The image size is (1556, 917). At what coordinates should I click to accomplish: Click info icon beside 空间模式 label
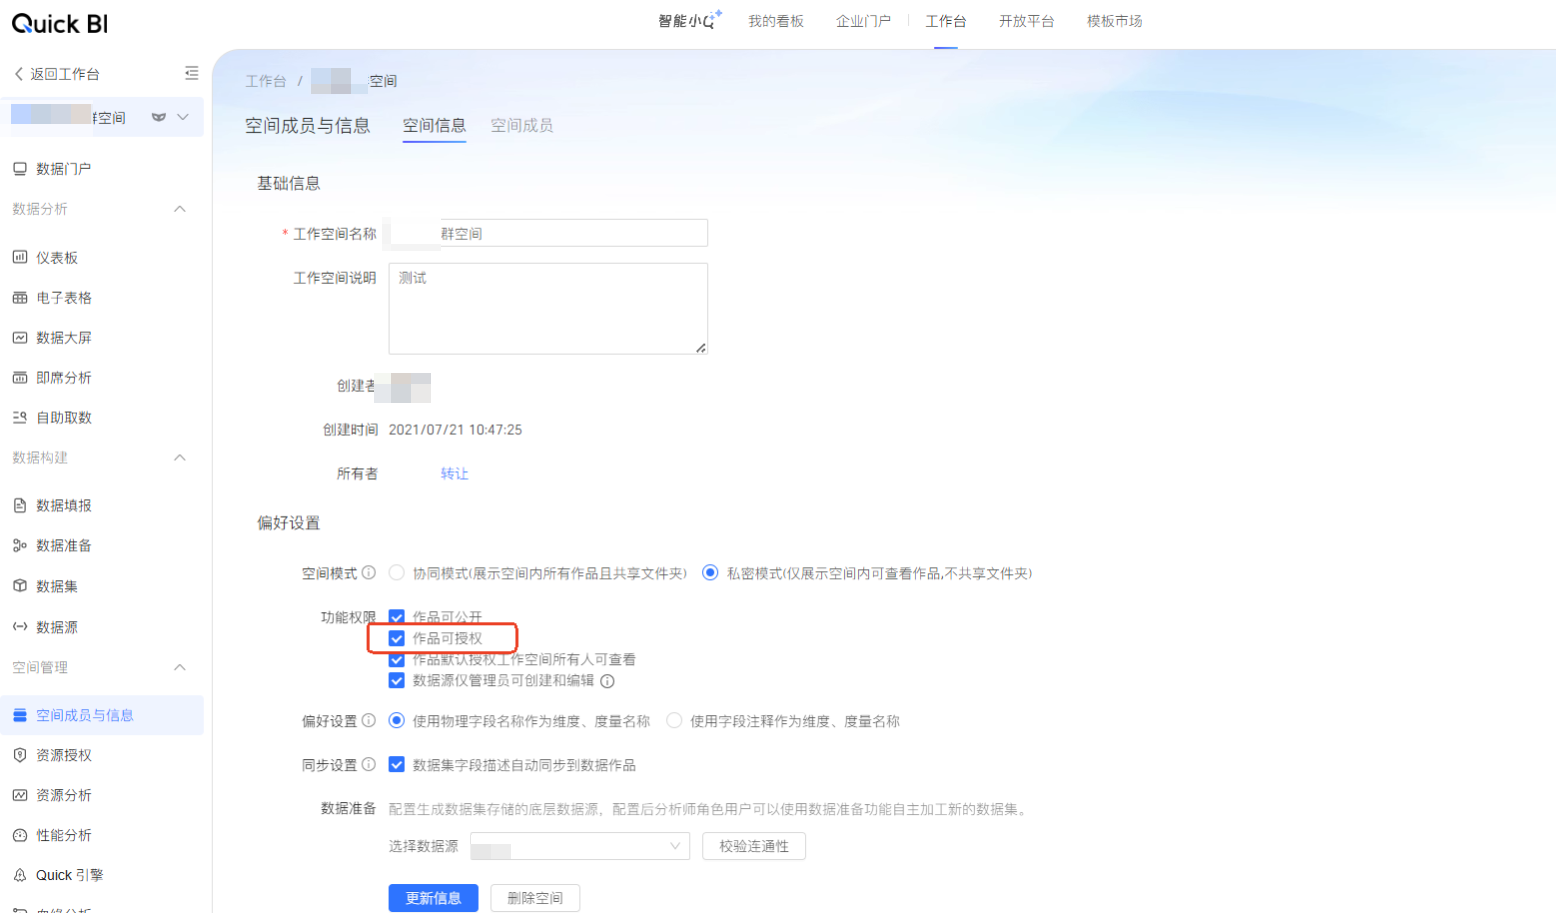369,573
